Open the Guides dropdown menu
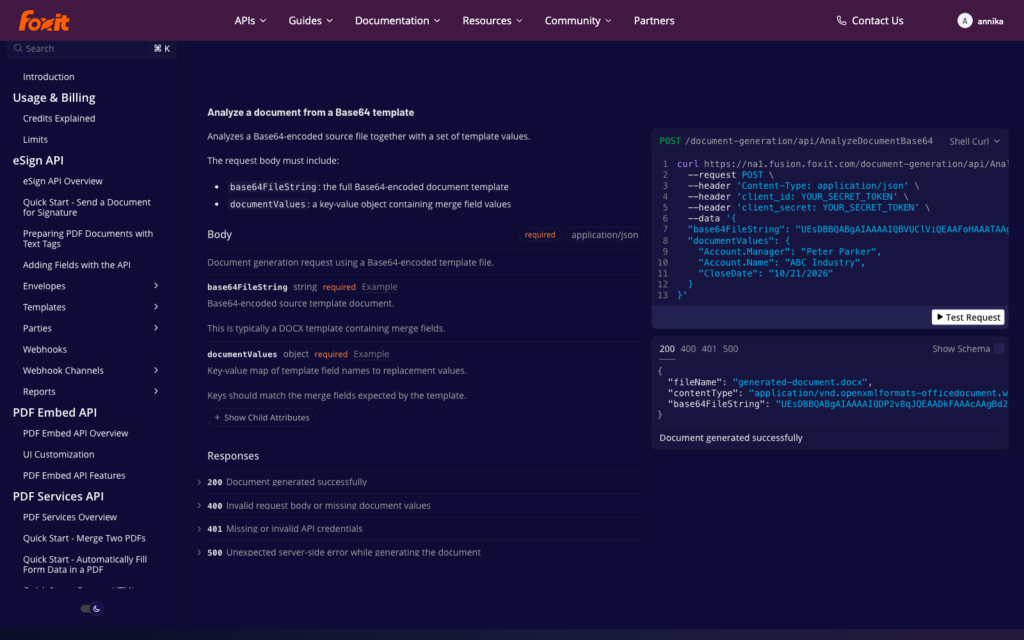This screenshot has height=640, width=1024. [x=311, y=21]
